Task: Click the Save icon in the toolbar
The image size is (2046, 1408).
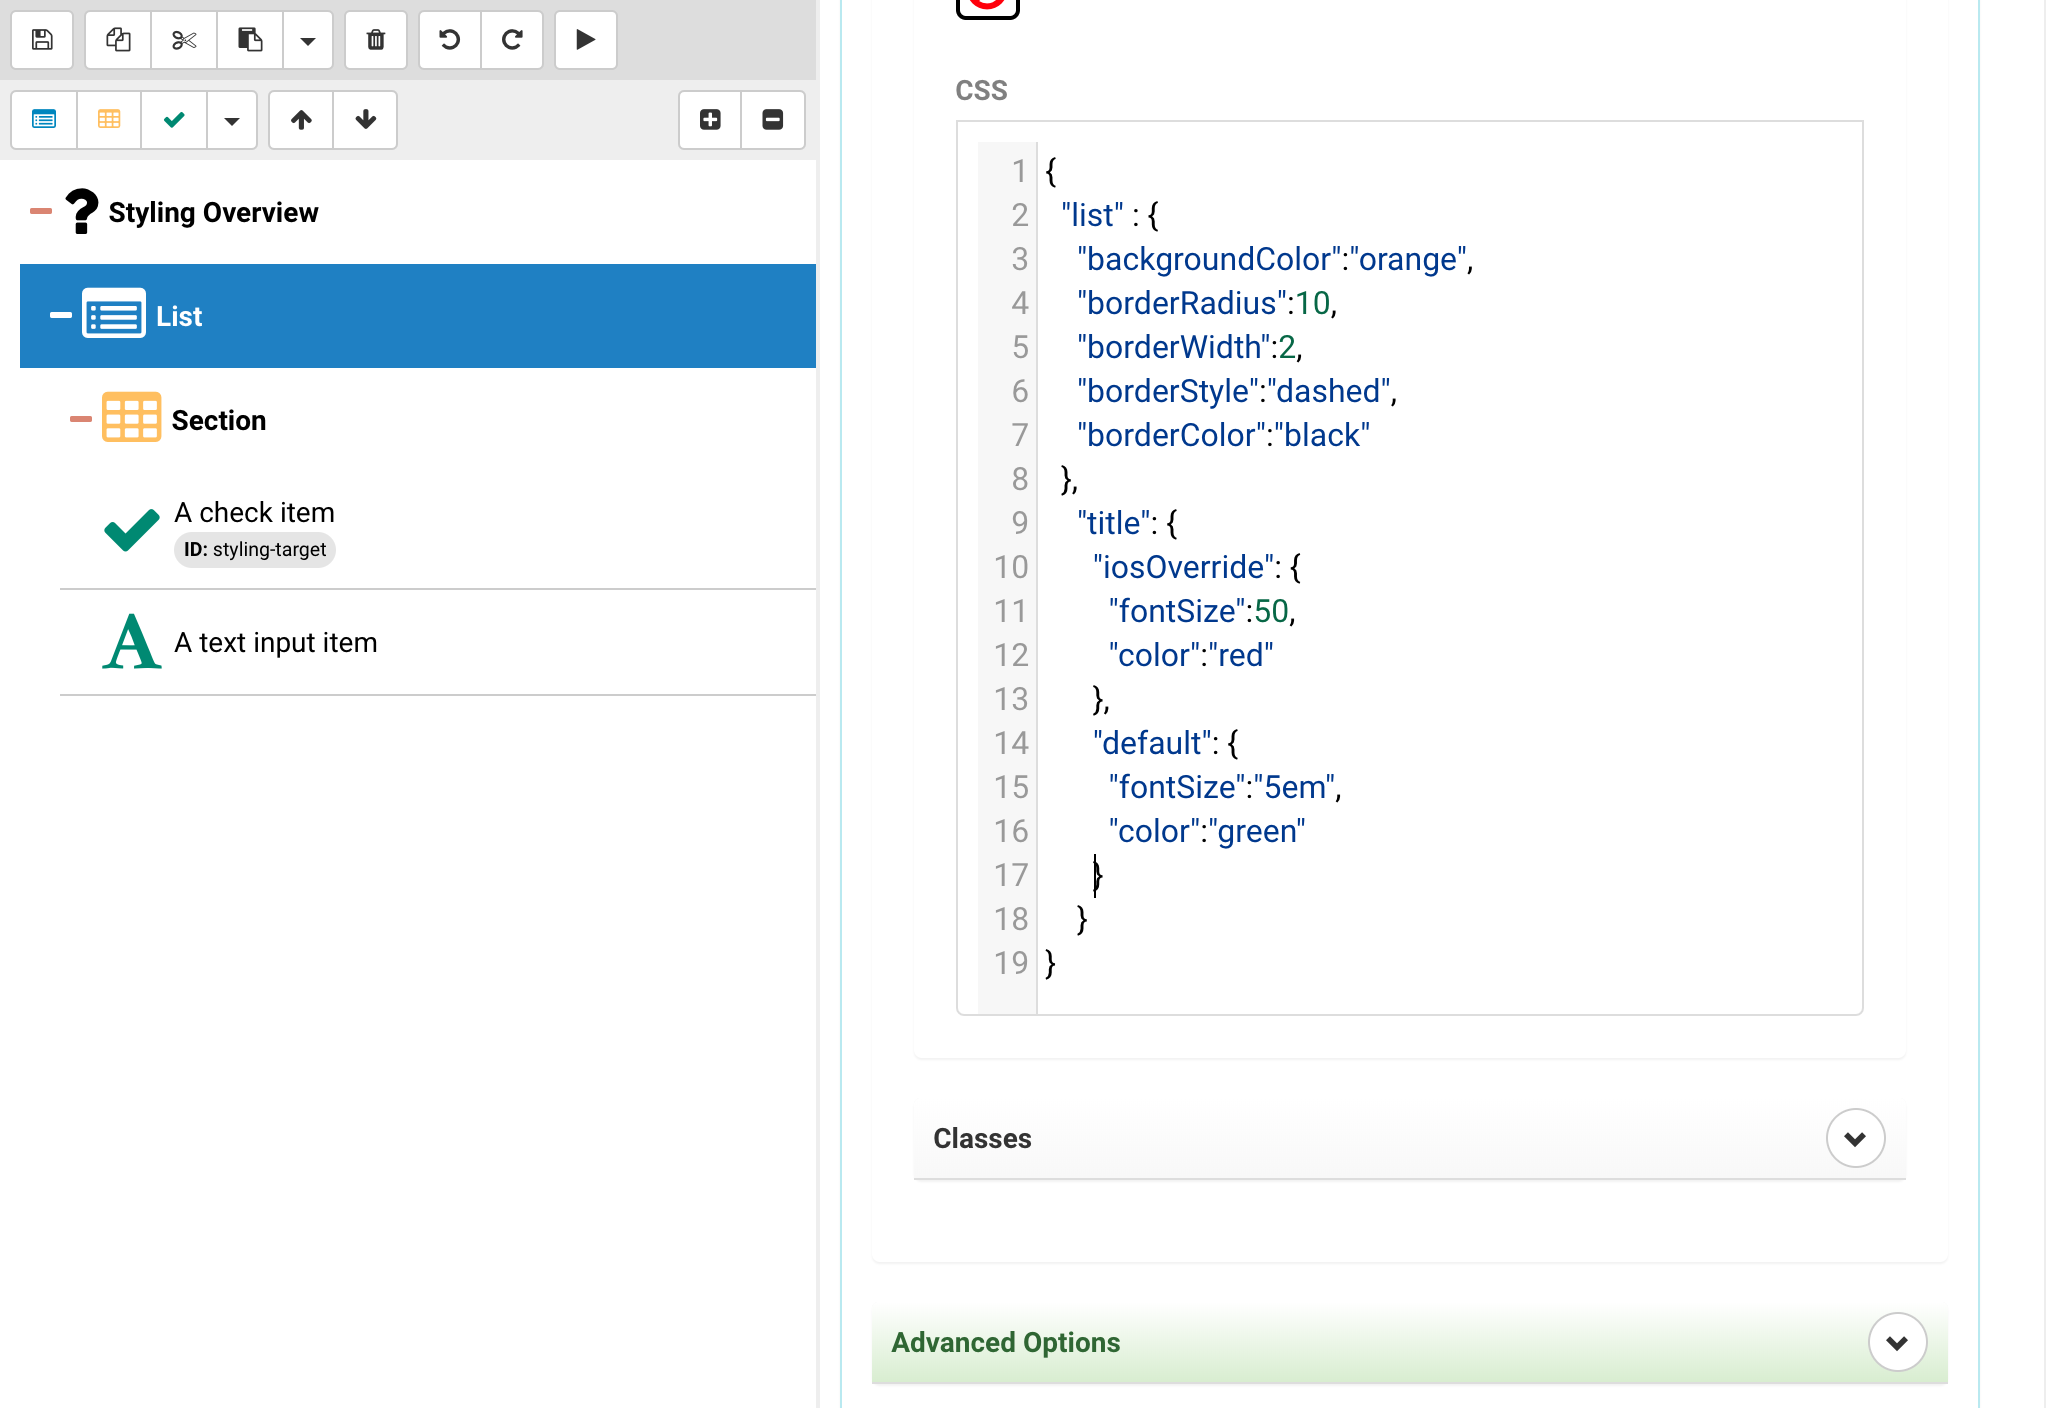Action: click(x=42, y=40)
